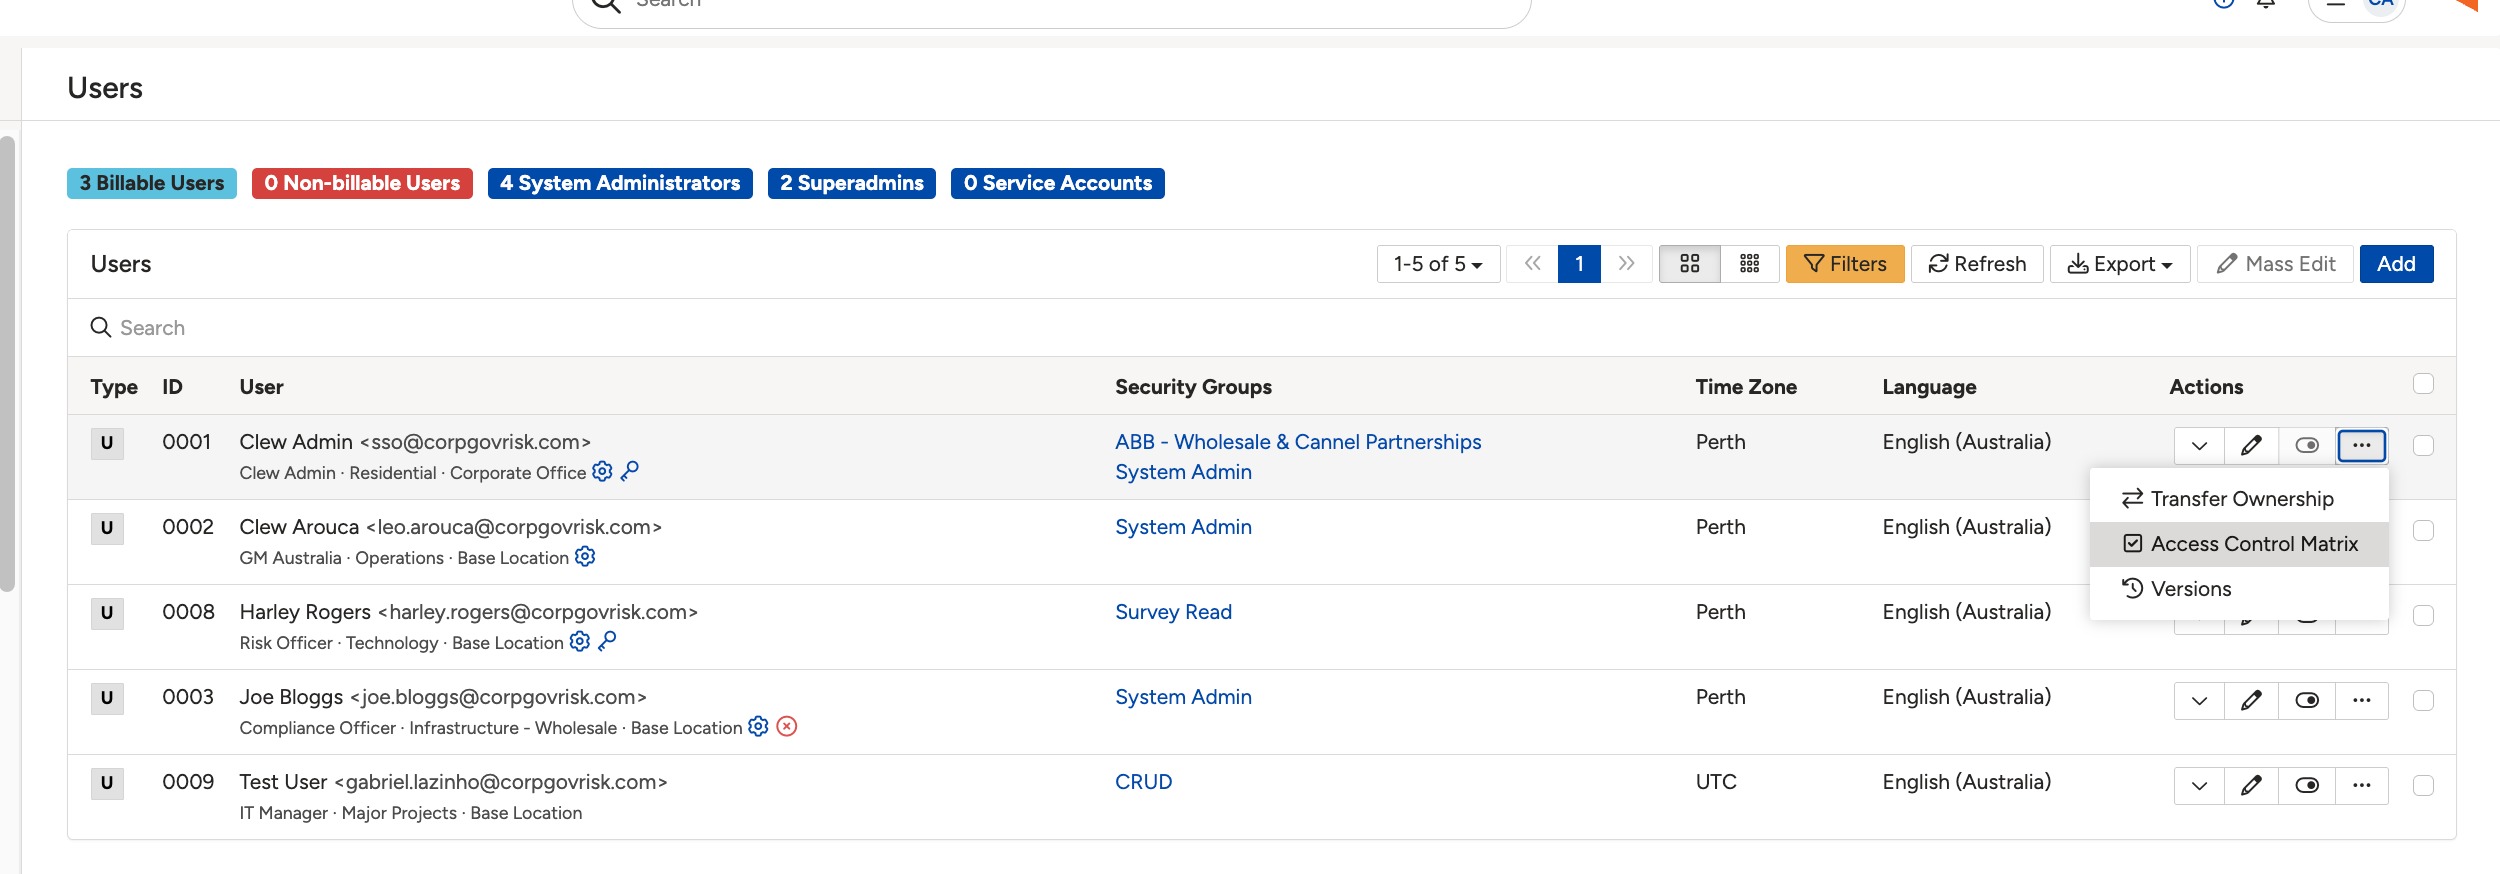
Task: Click 4 System Administrators badge
Action: [620, 183]
